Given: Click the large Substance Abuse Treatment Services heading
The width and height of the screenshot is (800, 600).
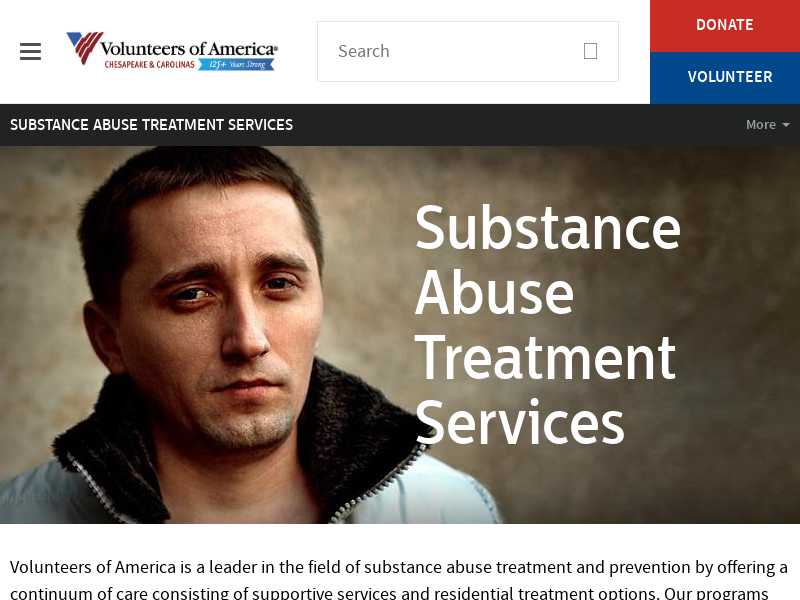Looking at the screenshot, I should click(x=547, y=324).
